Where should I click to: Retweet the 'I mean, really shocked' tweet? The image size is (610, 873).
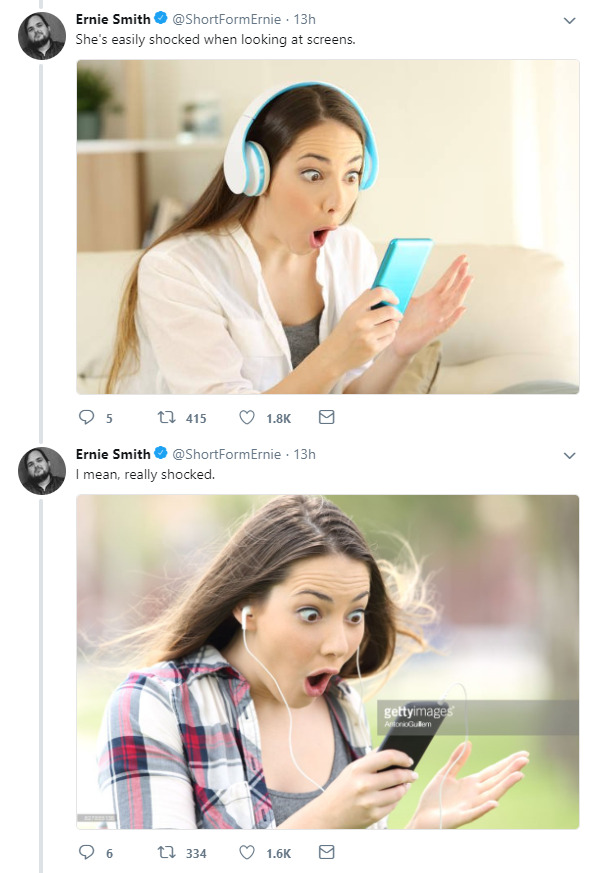167,853
